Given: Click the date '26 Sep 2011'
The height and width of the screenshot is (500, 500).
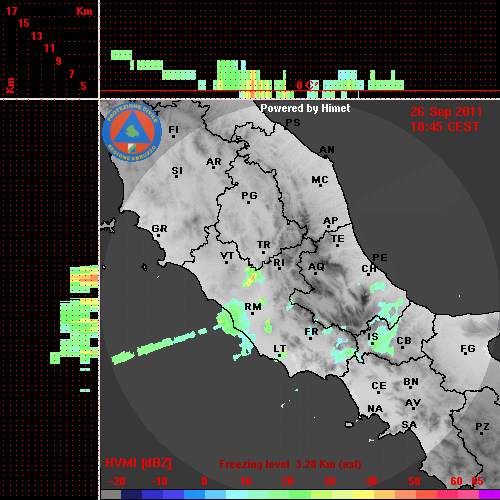Looking at the screenshot, I should pyautogui.click(x=446, y=112).
